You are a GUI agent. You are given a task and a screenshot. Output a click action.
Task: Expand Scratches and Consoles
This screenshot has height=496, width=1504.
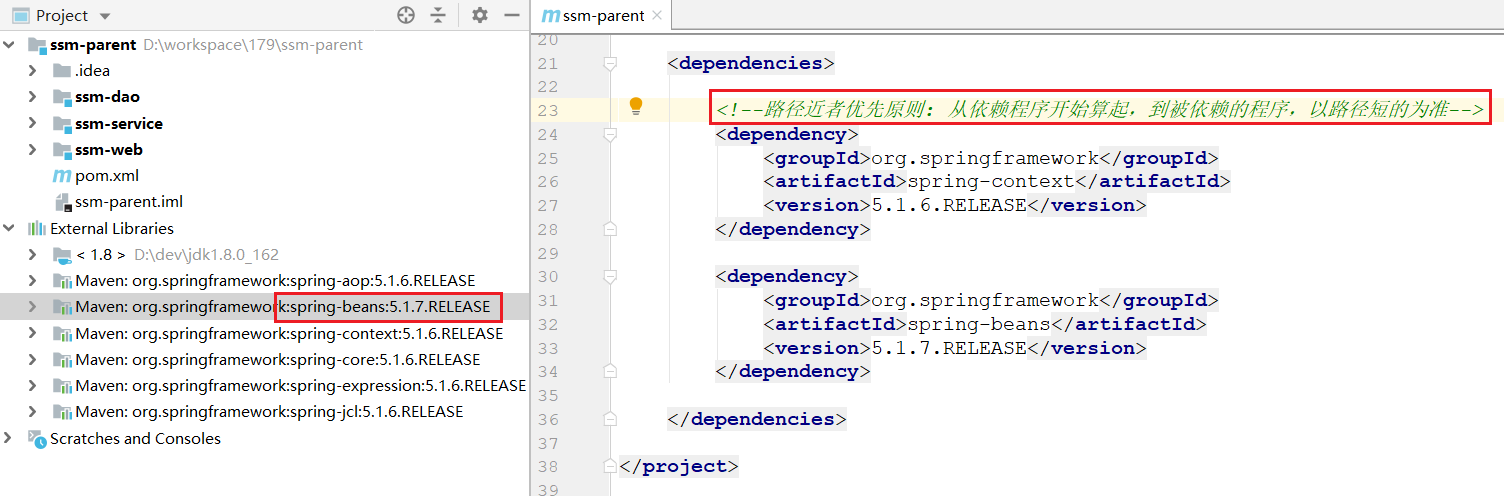(9, 438)
